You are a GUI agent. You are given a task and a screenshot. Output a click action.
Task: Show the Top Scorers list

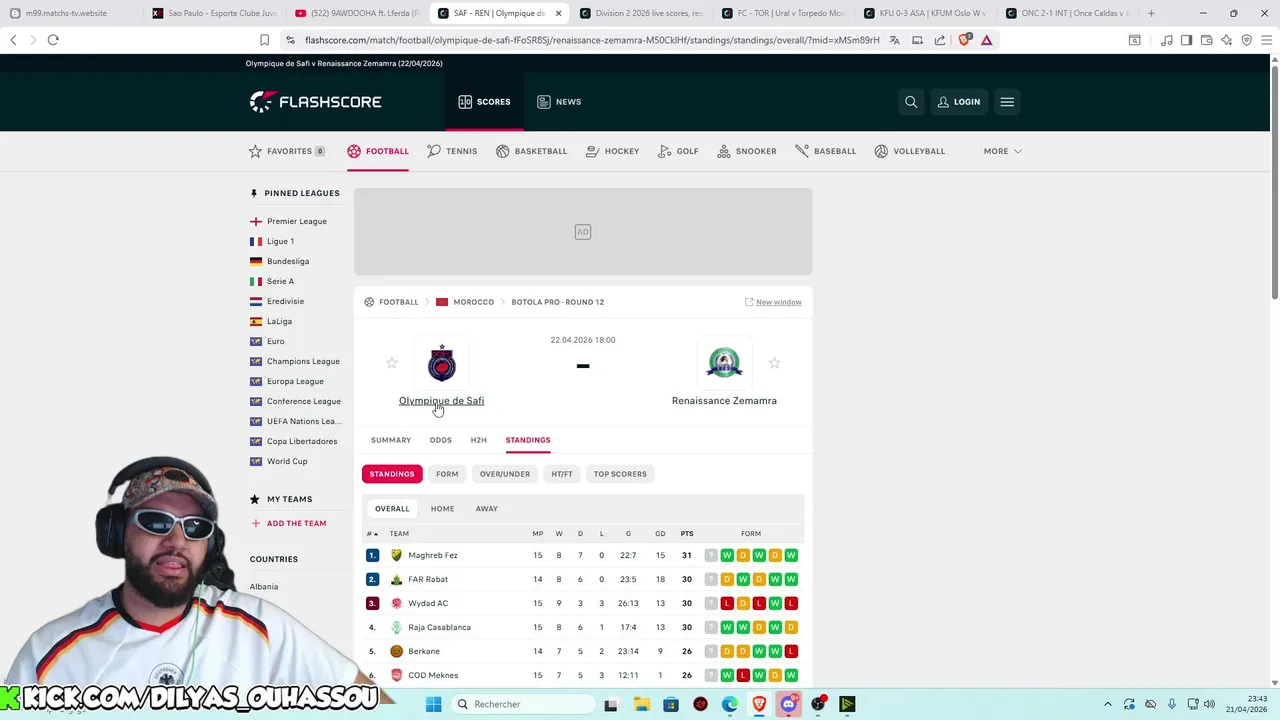coord(620,474)
